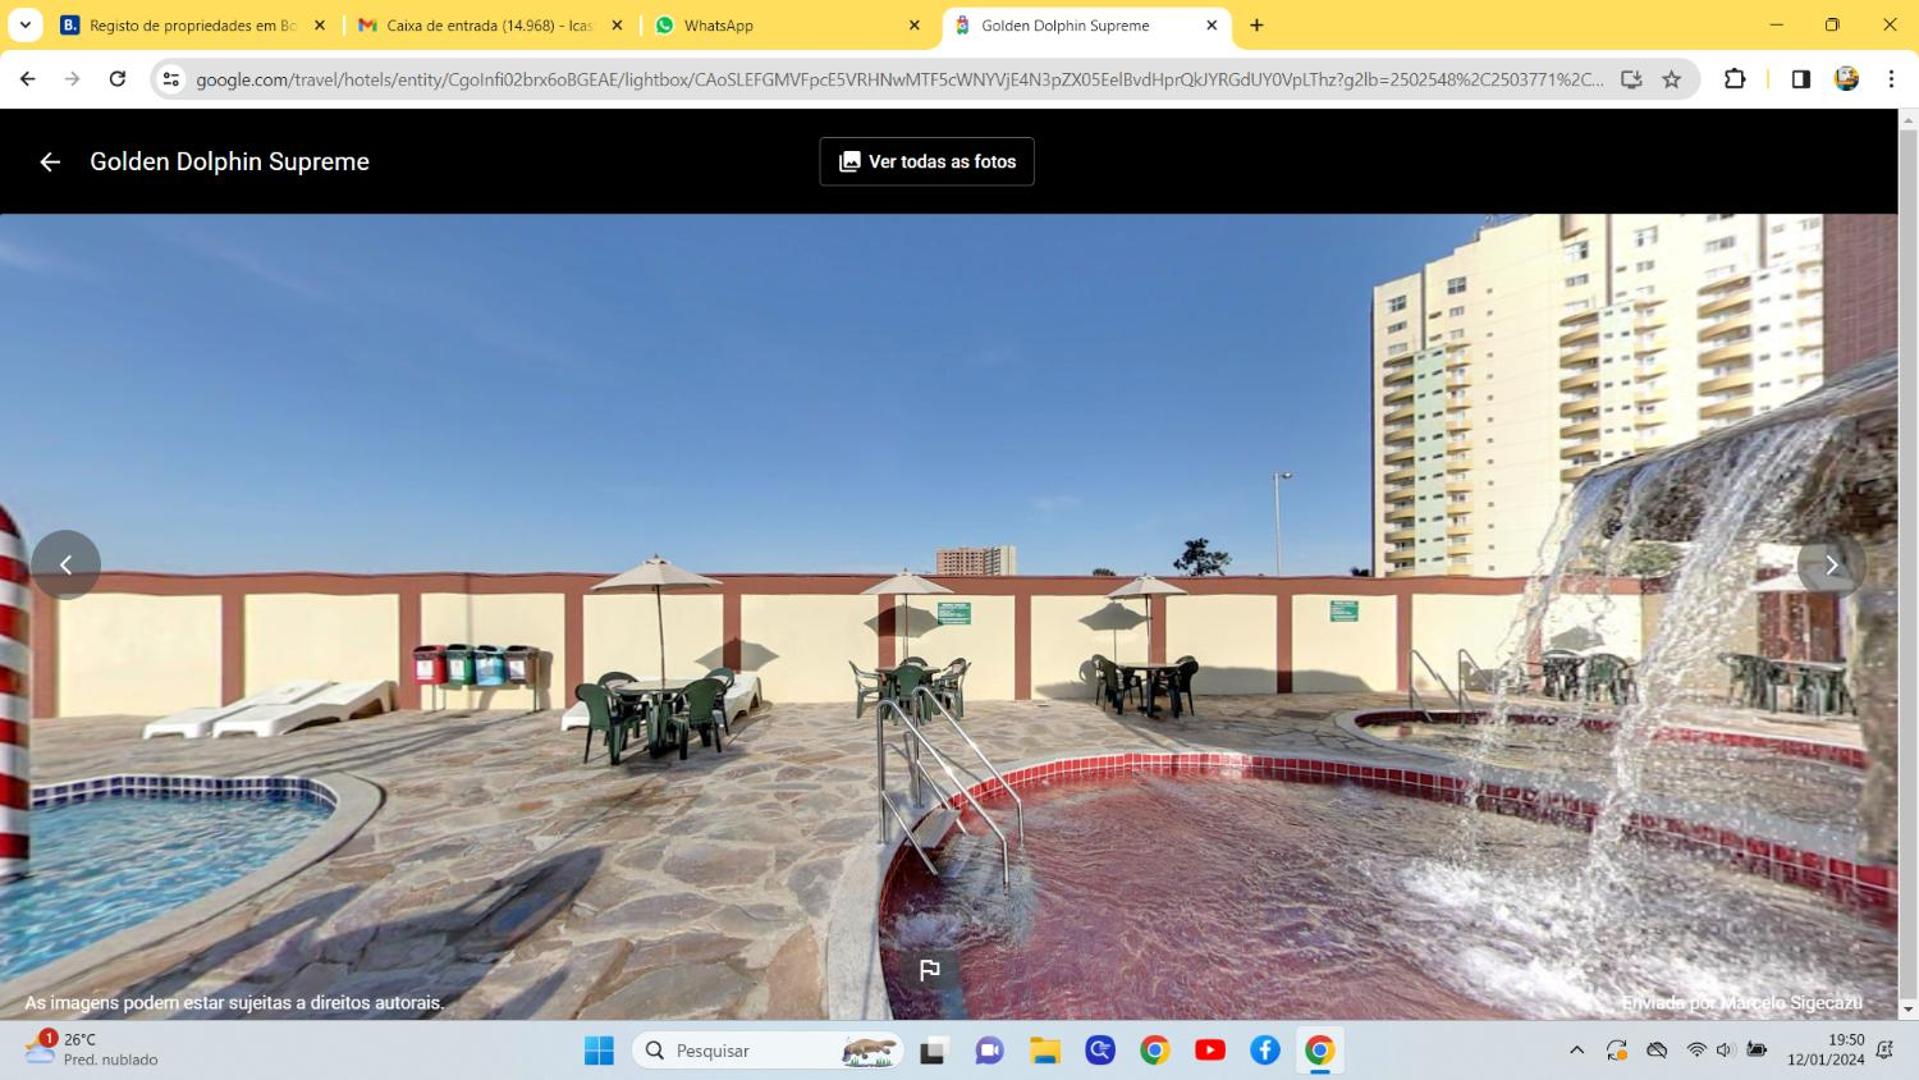Open Ver todas as fotos gallery

(x=926, y=162)
